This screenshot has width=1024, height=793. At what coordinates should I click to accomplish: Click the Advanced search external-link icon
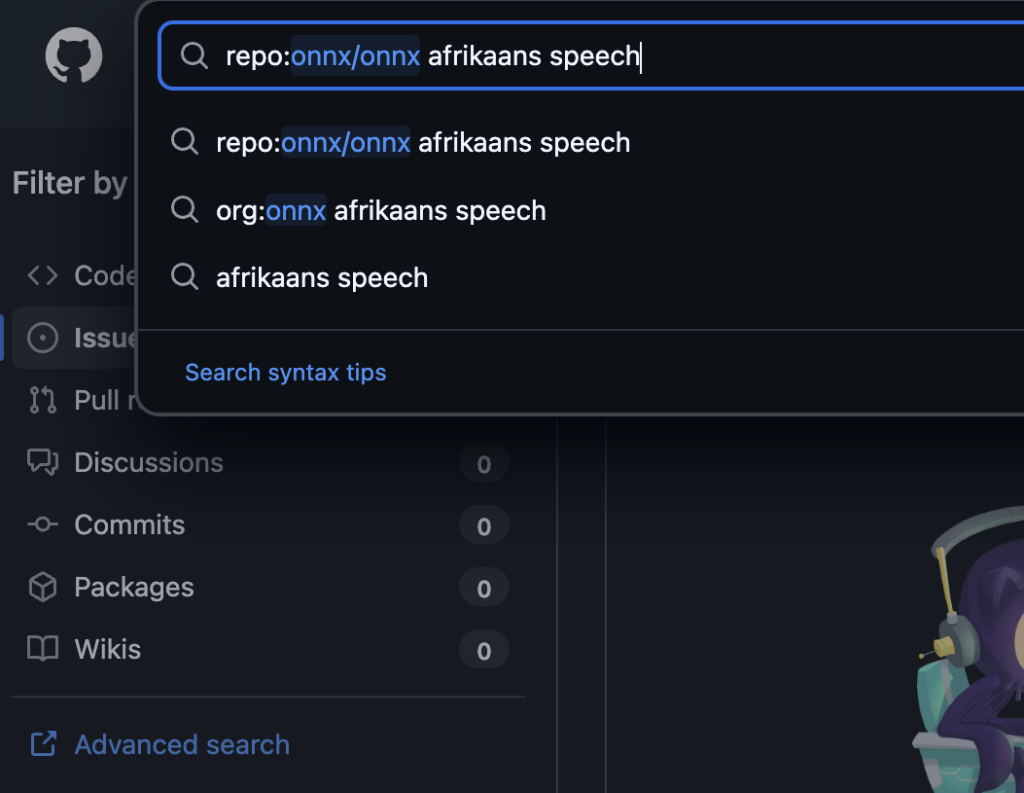(x=43, y=744)
